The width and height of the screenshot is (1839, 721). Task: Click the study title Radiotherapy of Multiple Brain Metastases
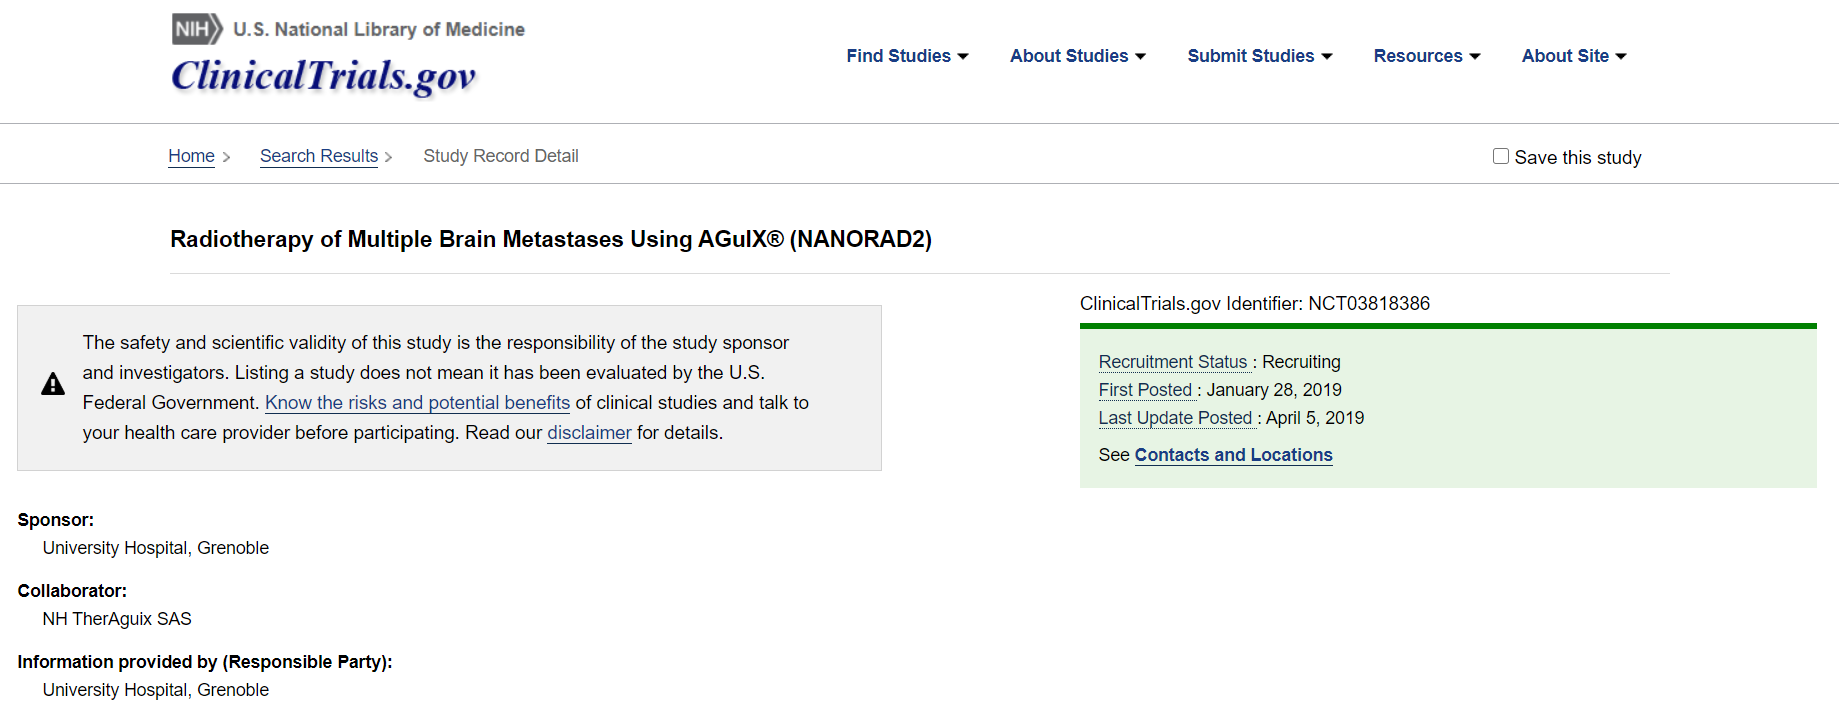[551, 239]
